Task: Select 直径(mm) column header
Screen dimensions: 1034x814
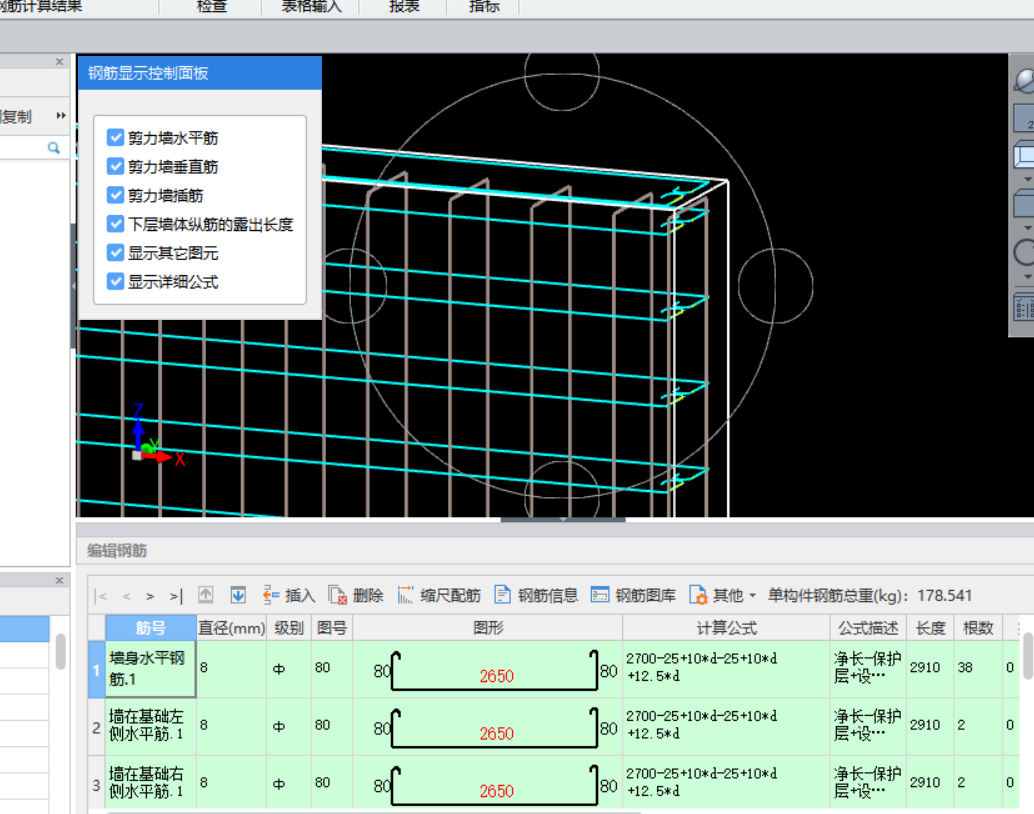Action: 231,628
